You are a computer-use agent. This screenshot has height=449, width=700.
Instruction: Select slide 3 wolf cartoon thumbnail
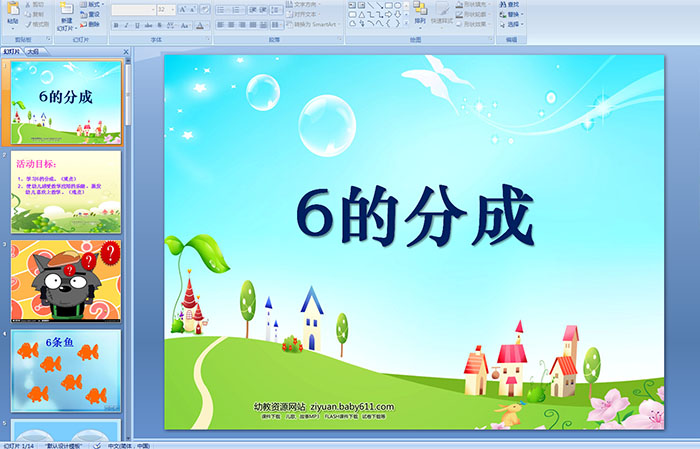pos(66,281)
